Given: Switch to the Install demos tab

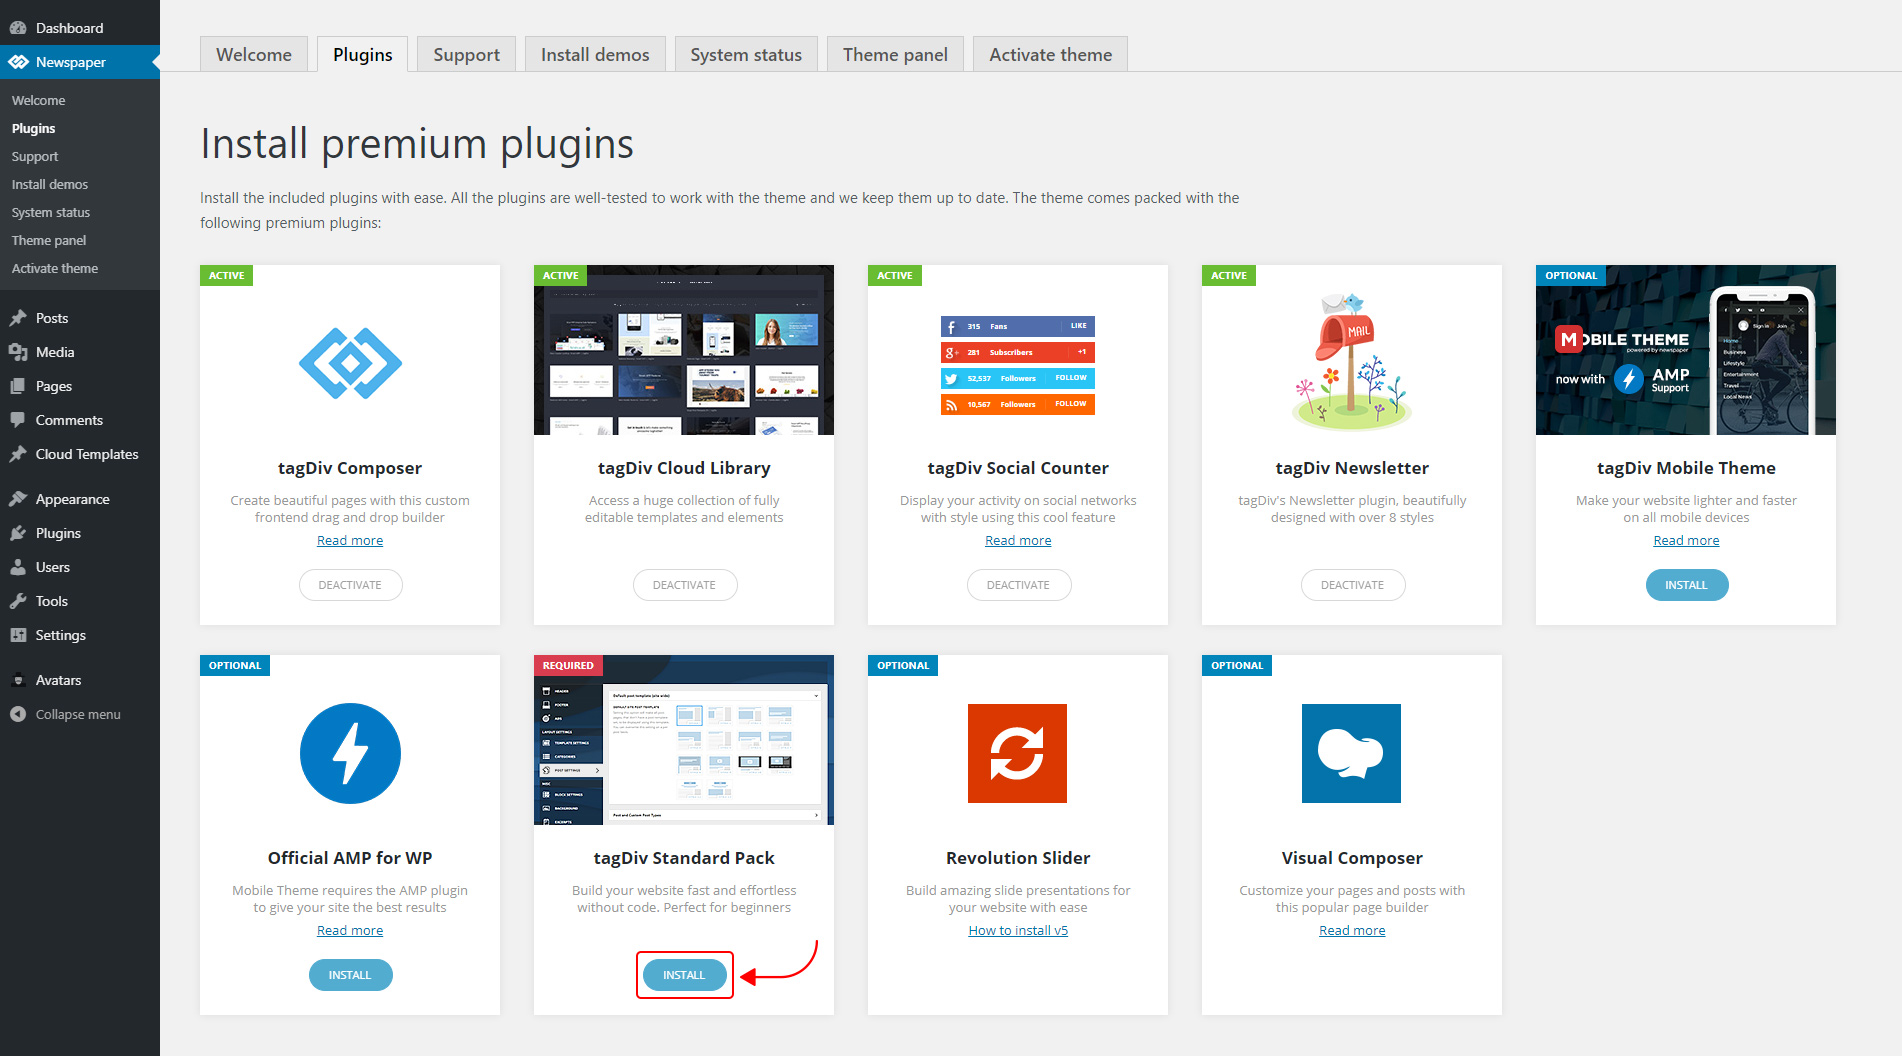Looking at the screenshot, I should tap(595, 54).
